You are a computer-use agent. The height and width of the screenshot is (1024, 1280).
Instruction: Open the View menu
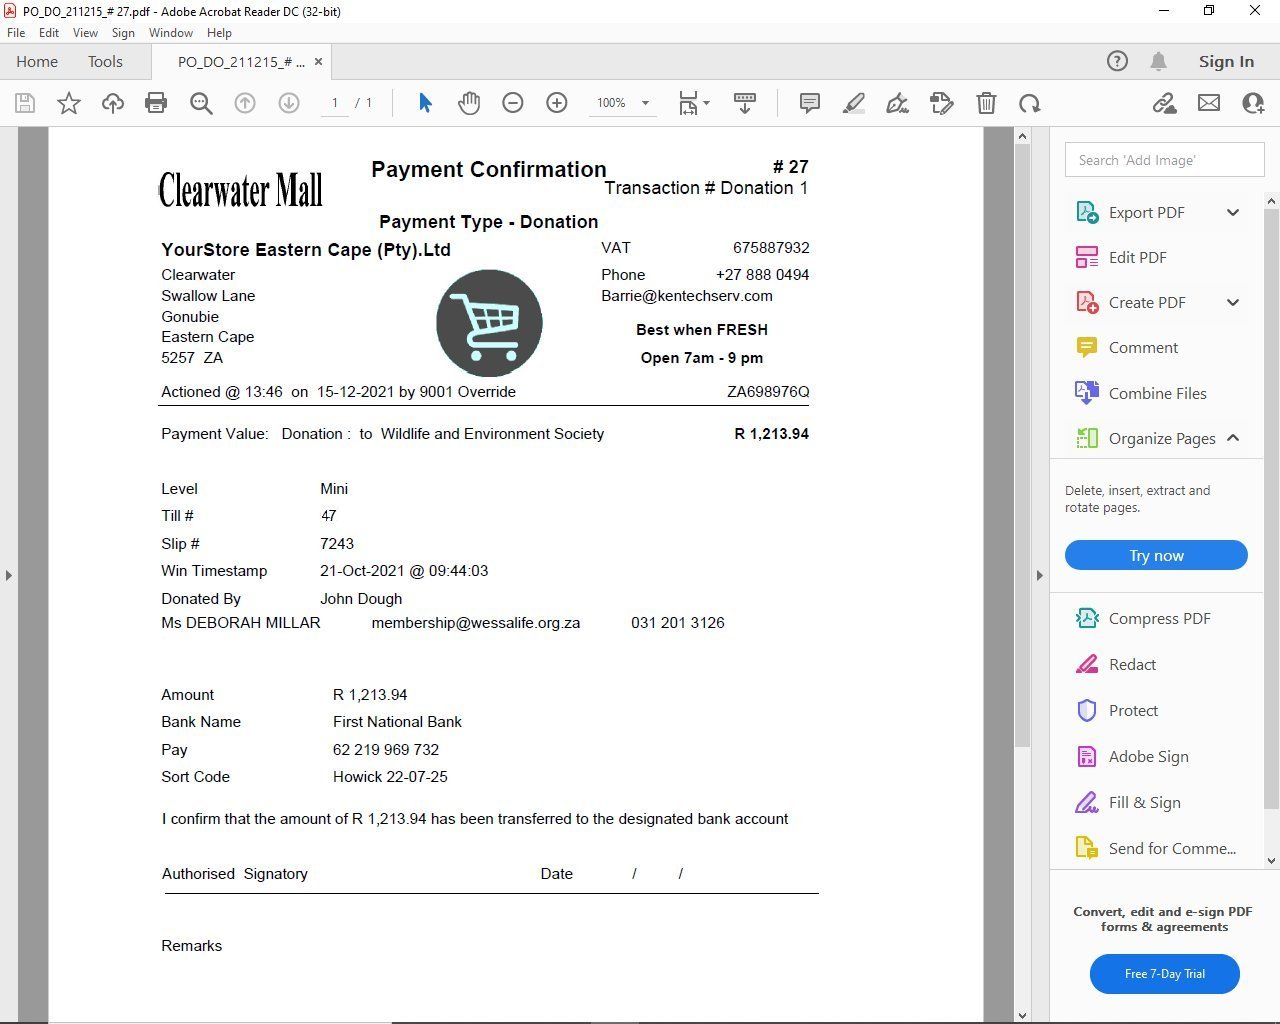pyautogui.click(x=85, y=33)
